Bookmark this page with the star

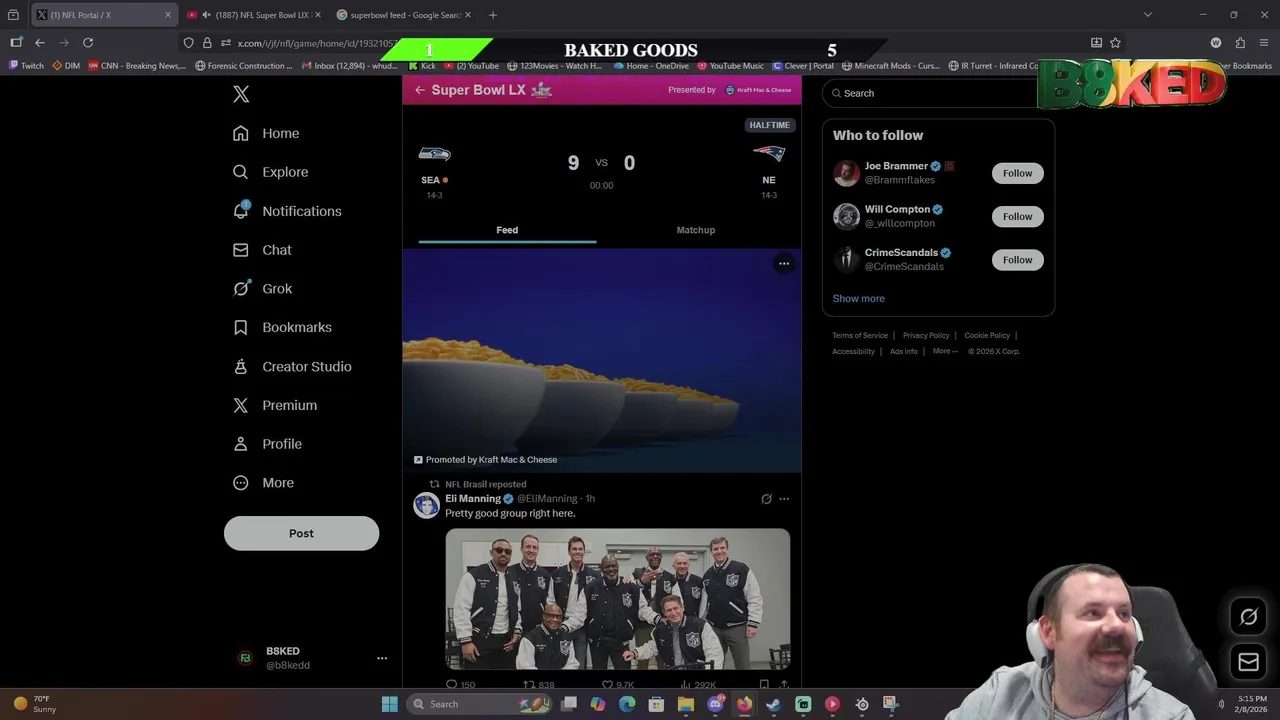[x=1115, y=43]
